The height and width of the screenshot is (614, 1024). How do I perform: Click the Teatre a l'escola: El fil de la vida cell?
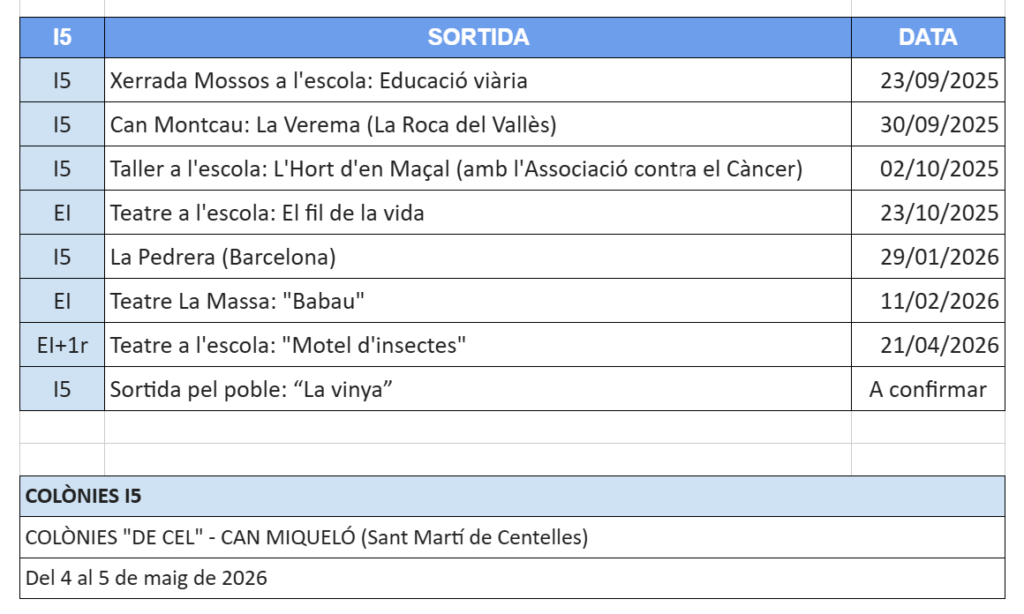click(x=274, y=213)
